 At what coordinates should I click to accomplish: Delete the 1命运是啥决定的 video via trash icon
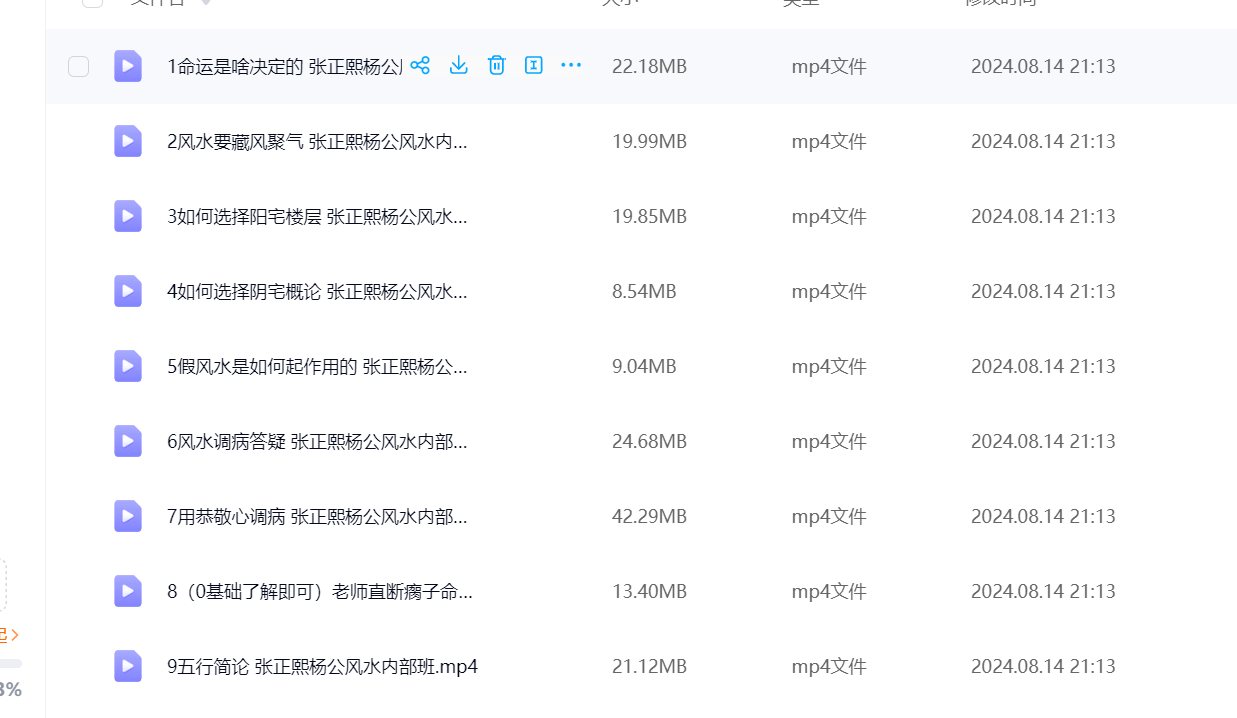(x=496, y=66)
